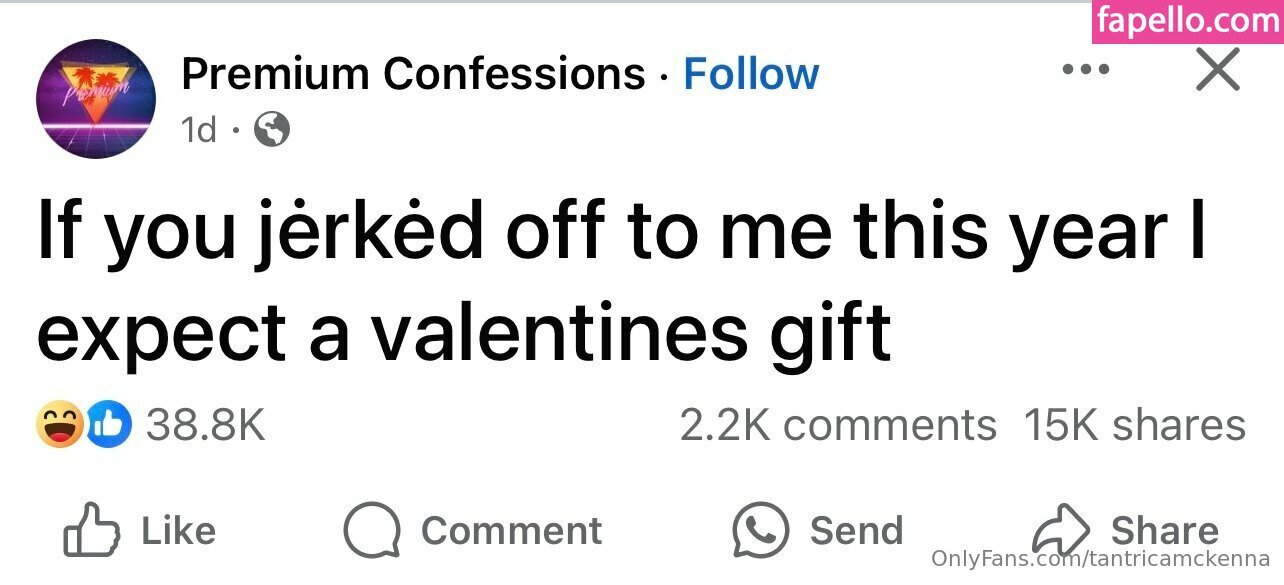Tap the Comment speech bubble icon
Image resolution: width=1284 pixels, height=585 pixels.
coord(371,530)
